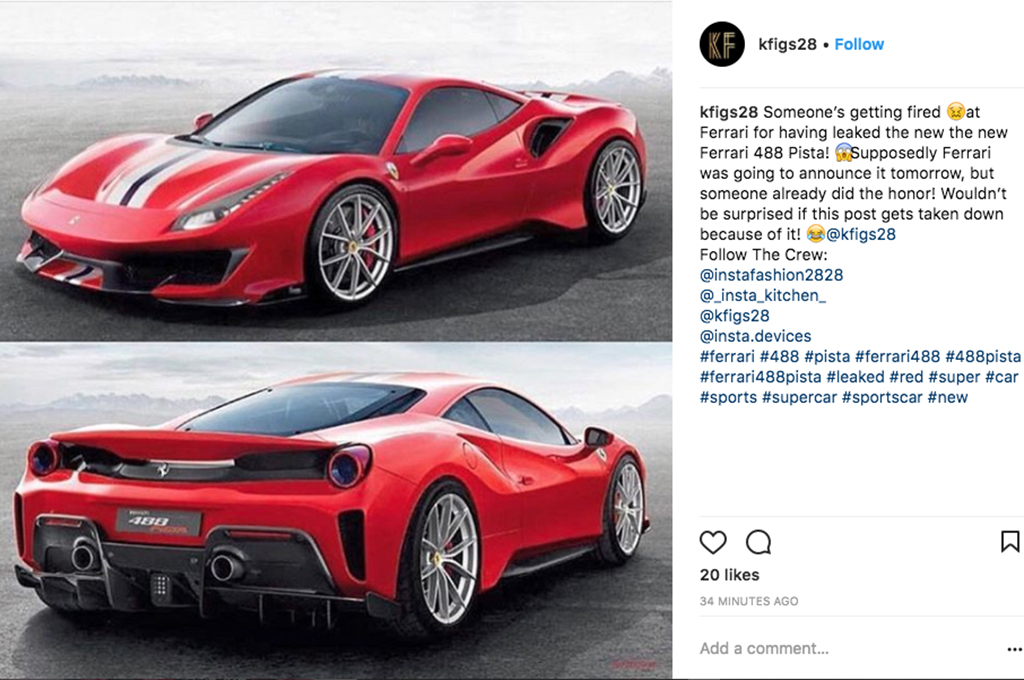
Task: Open the #leaked hashtag
Action: coord(855,377)
